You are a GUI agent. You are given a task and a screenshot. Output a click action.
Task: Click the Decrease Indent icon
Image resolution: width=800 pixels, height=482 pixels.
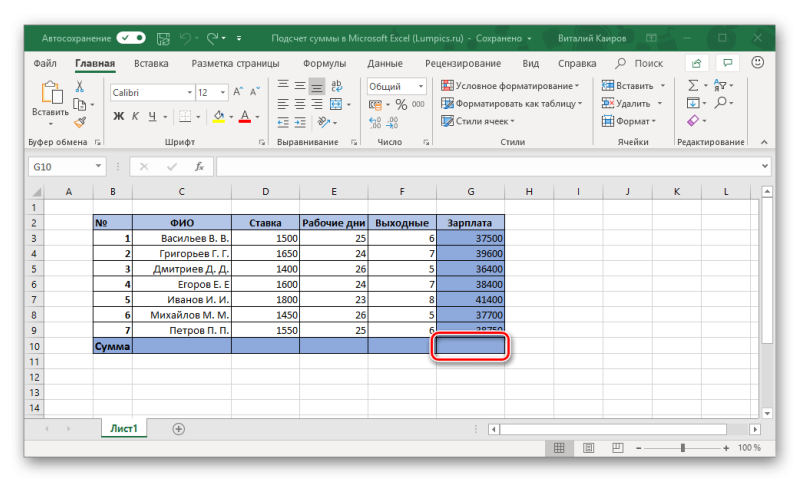283,122
